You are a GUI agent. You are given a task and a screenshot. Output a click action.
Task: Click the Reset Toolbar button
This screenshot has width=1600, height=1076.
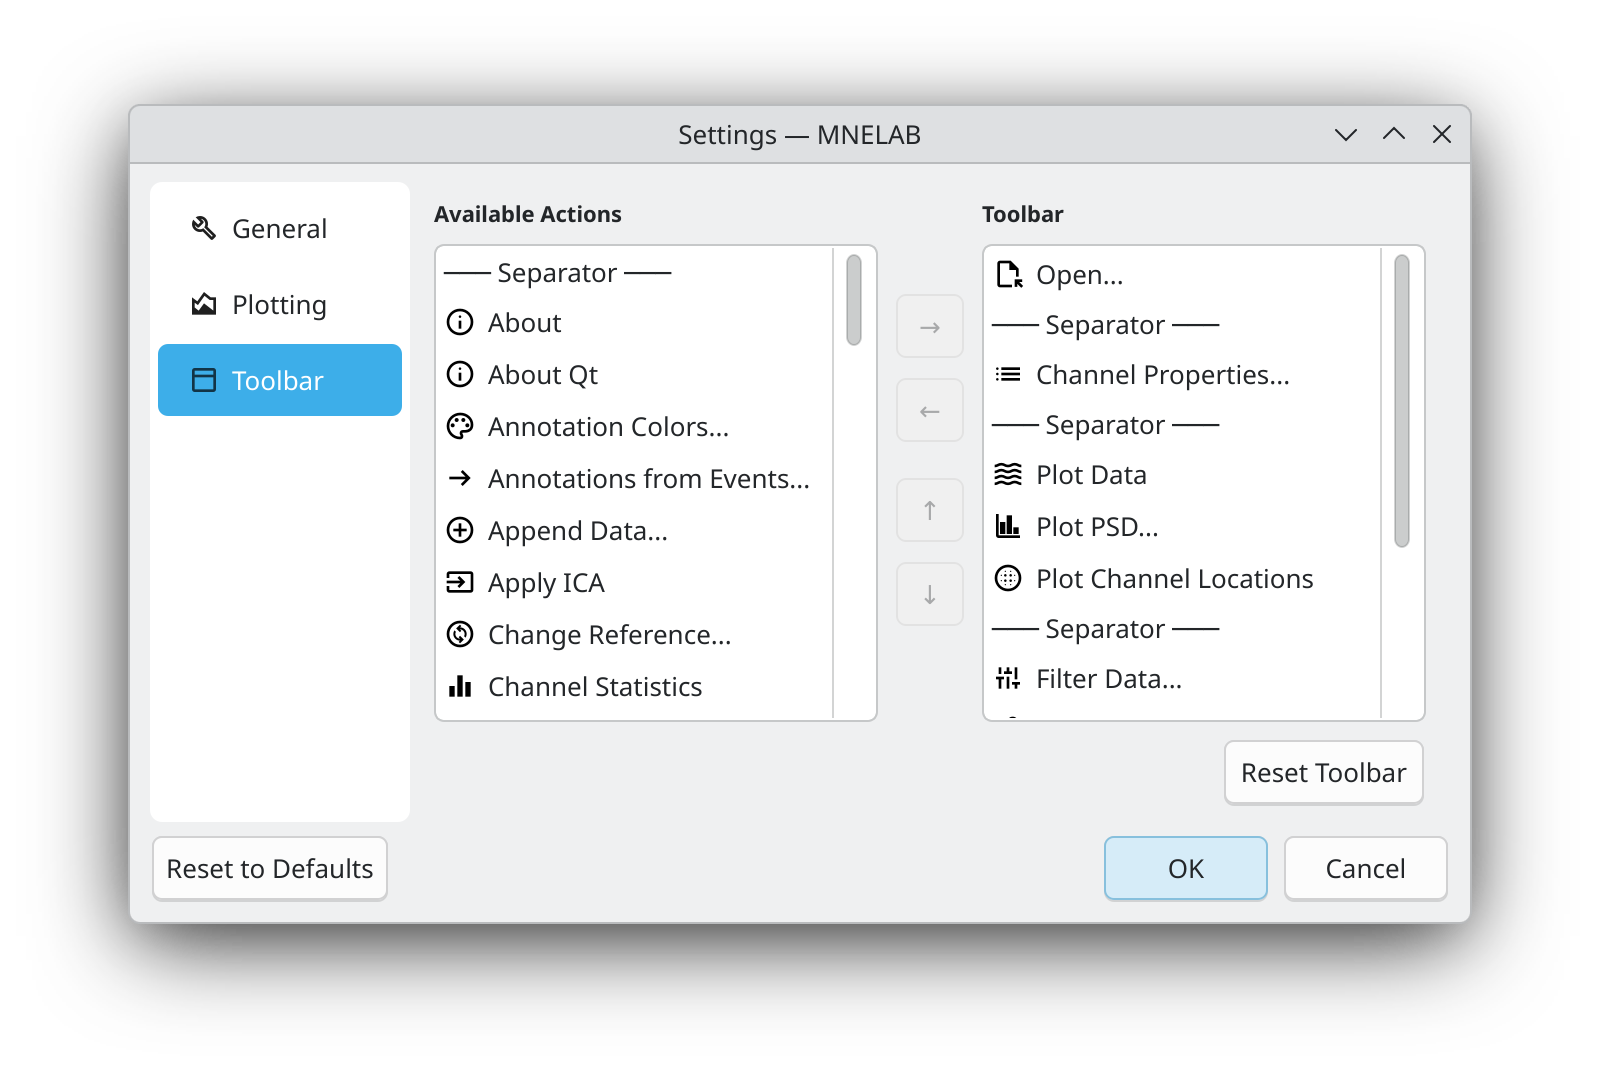pyautogui.click(x=1324, y=772)
